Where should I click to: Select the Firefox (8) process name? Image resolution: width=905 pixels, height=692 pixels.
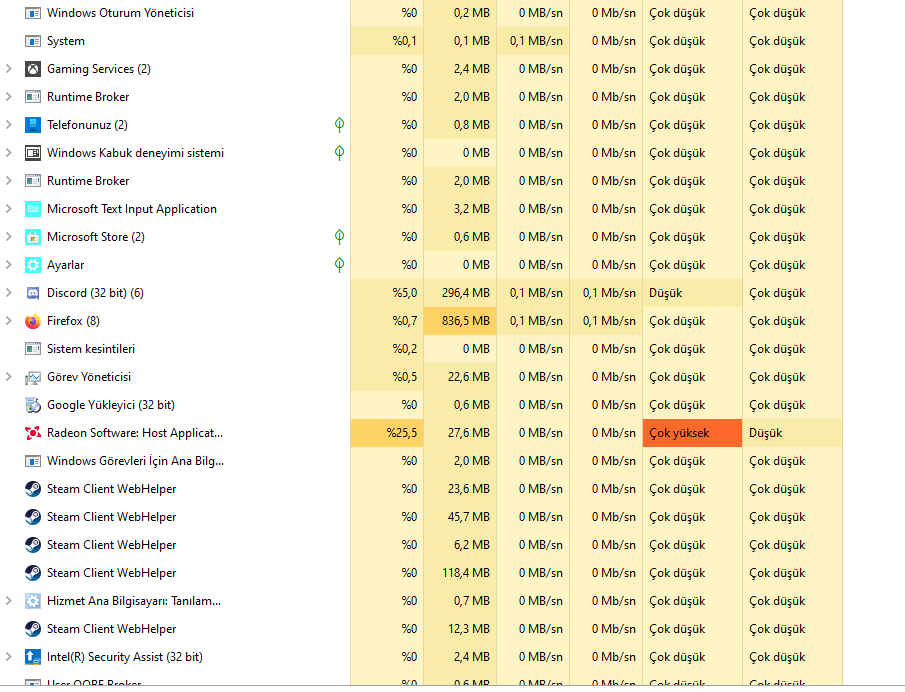73,321
